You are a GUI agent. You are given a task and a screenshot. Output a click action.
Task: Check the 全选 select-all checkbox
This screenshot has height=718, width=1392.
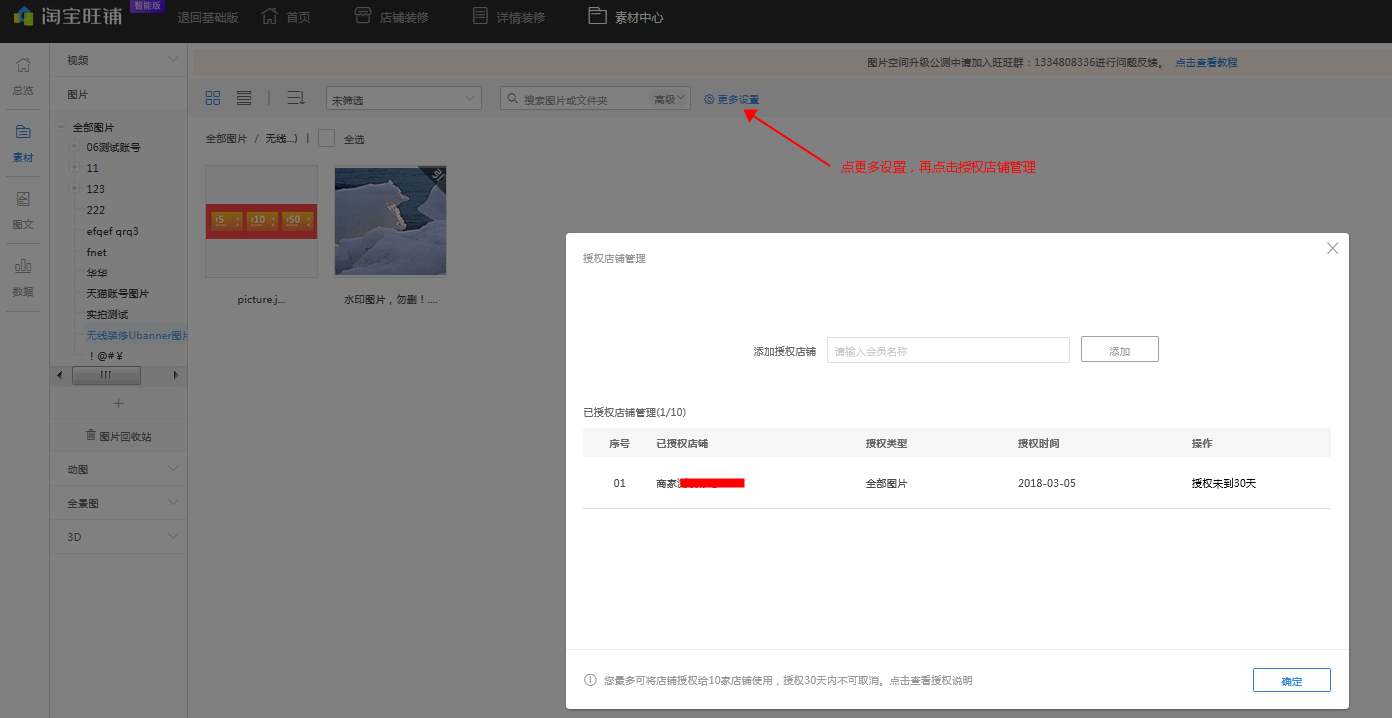pos(326,138)
